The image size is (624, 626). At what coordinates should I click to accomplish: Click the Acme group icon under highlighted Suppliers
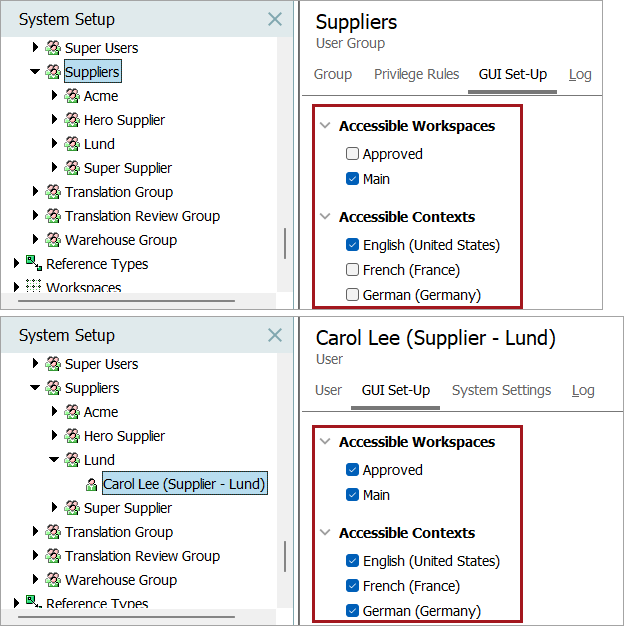(72, 96)
